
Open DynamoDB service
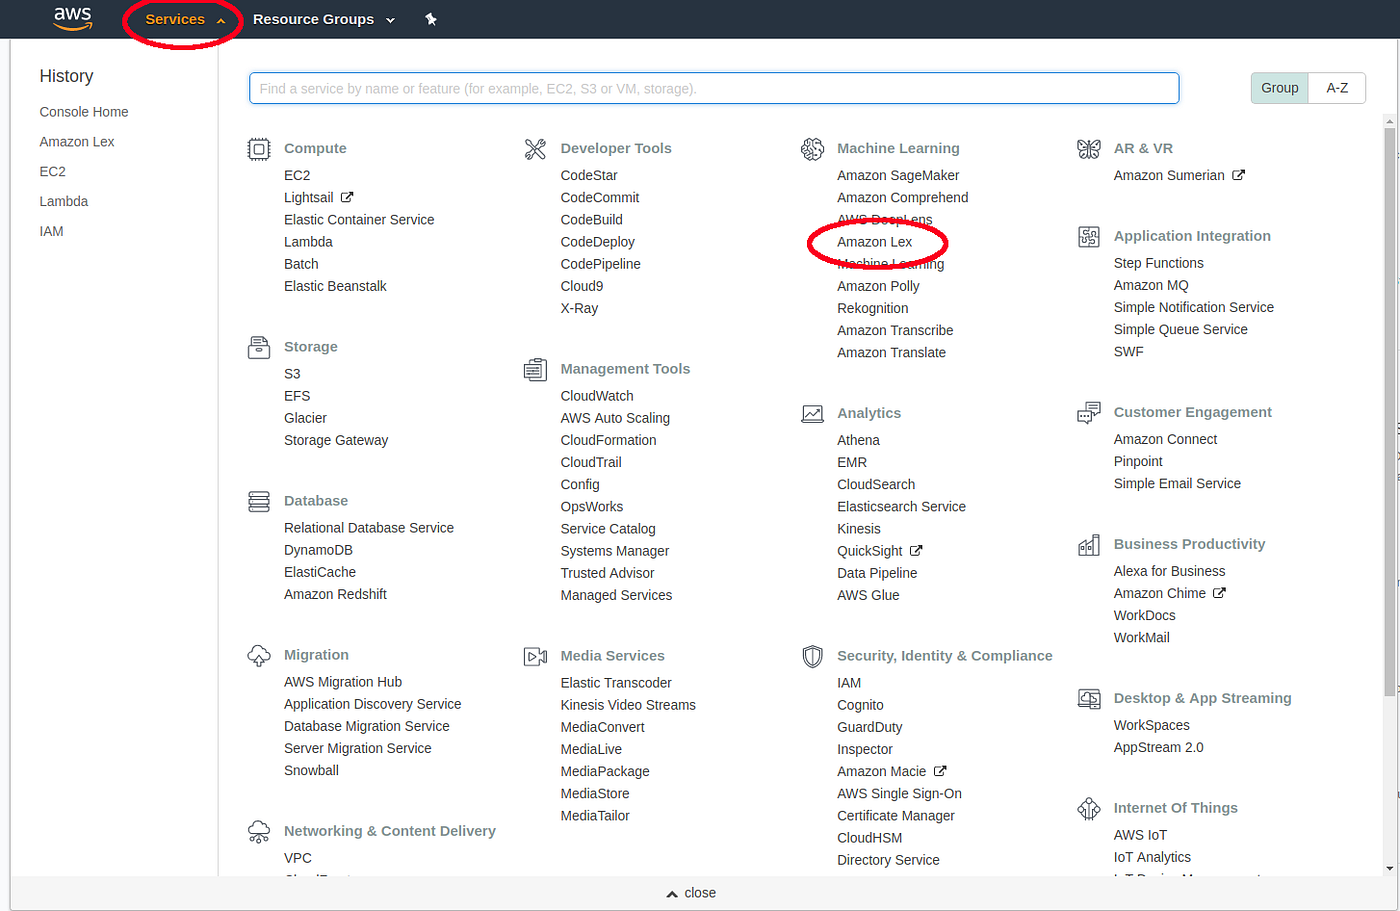click(x=318, y=550)
